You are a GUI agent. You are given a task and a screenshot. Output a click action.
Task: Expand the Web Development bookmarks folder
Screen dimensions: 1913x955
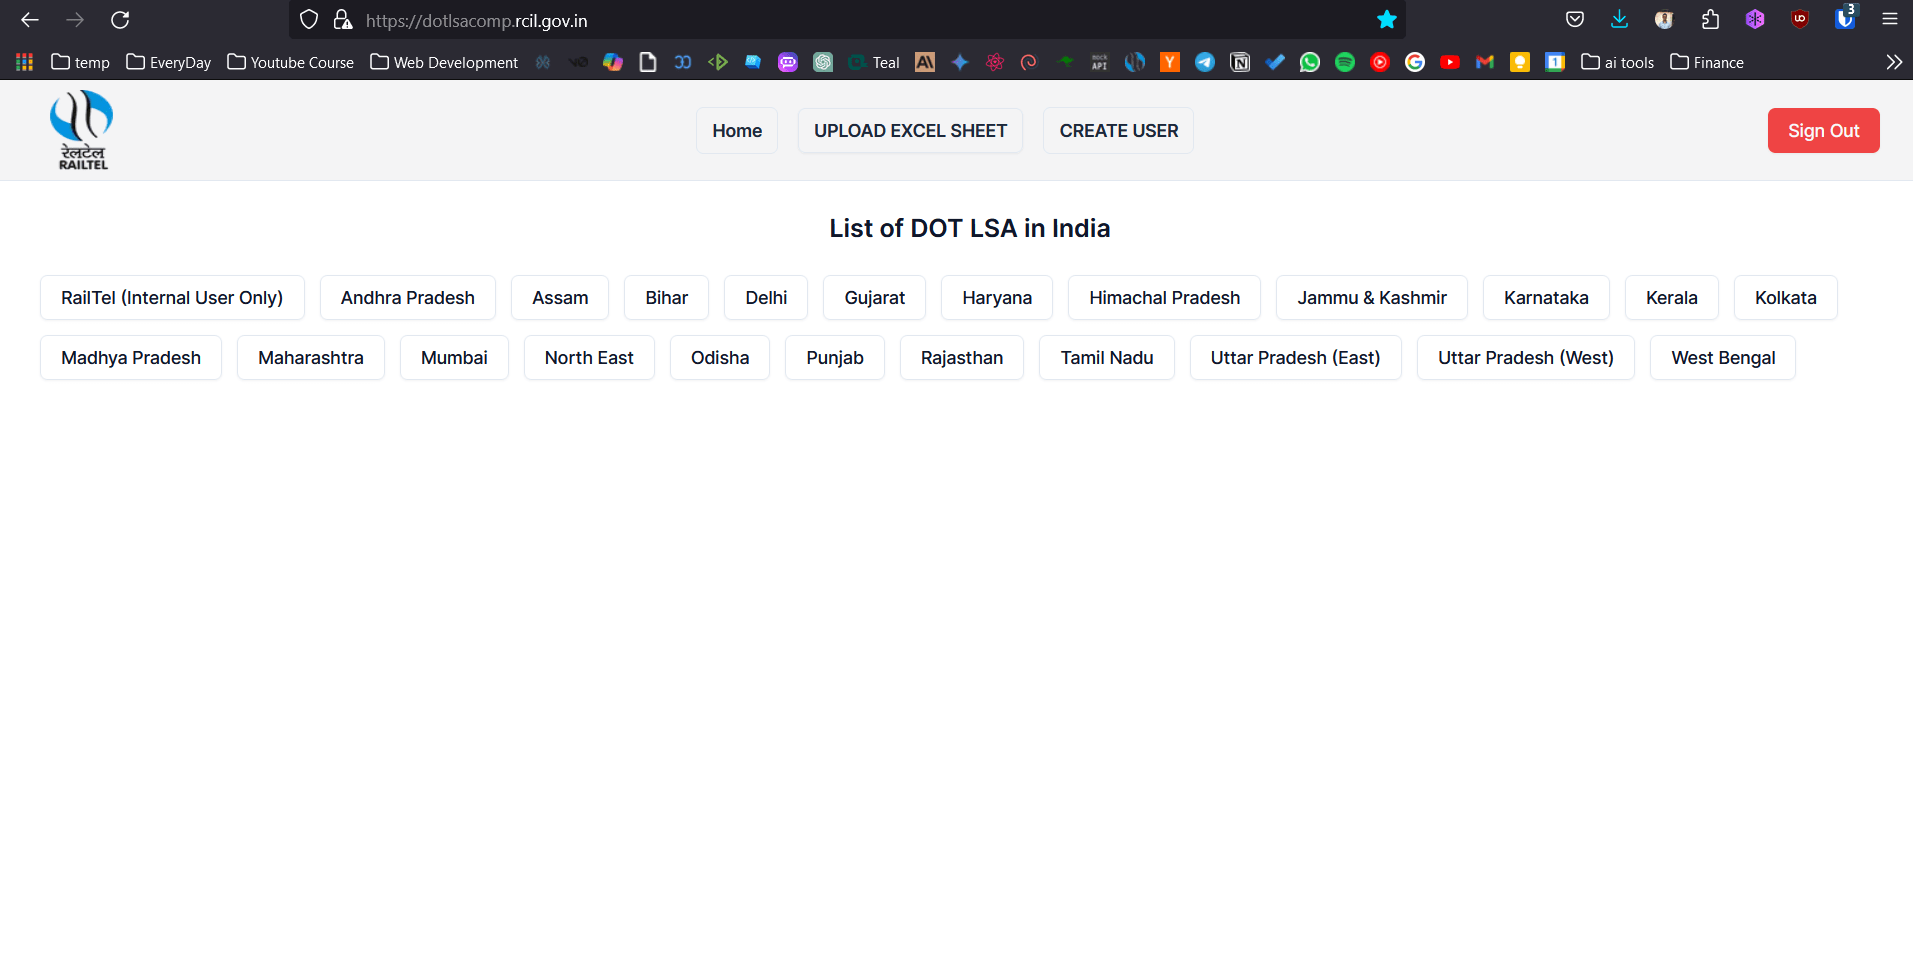point(444,62)
